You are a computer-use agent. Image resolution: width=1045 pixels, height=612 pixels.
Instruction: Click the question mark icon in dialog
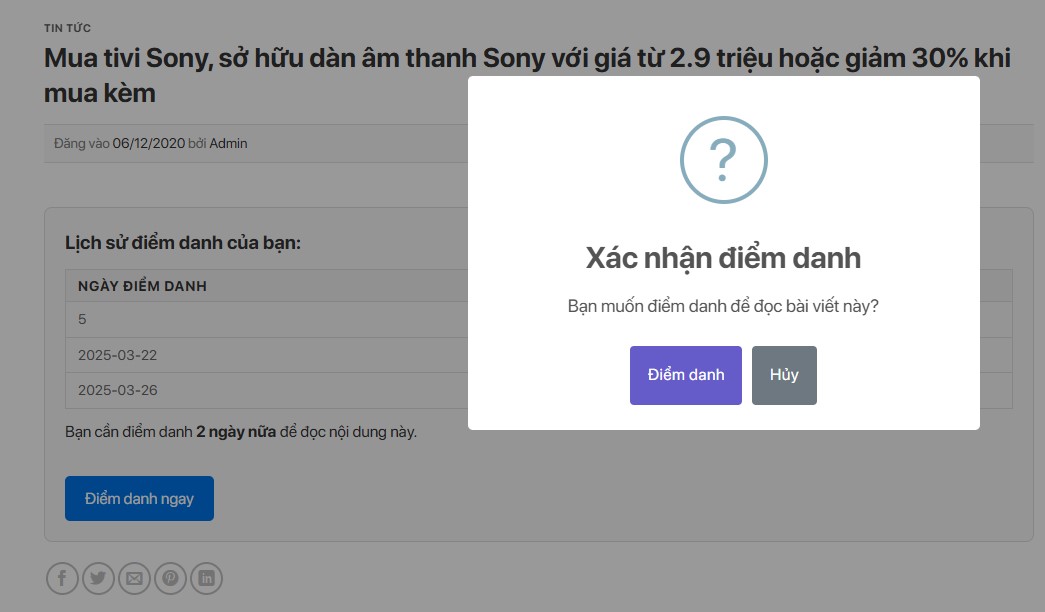[x=723, y=160]
